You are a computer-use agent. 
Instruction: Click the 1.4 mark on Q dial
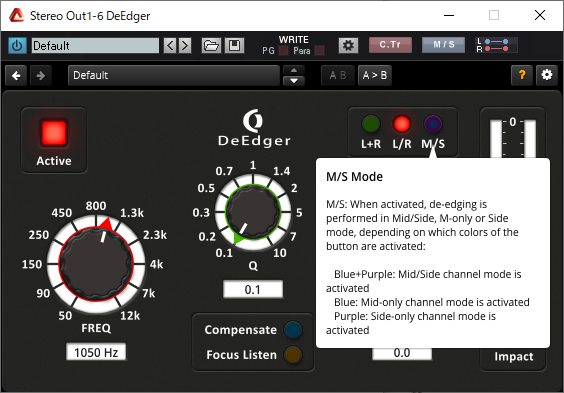[281, 171]
